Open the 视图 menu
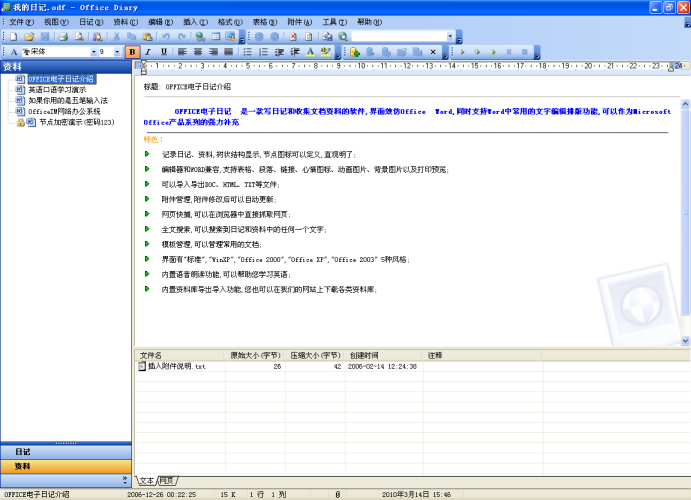The image size is (691, 500). (x=56, y=22)
